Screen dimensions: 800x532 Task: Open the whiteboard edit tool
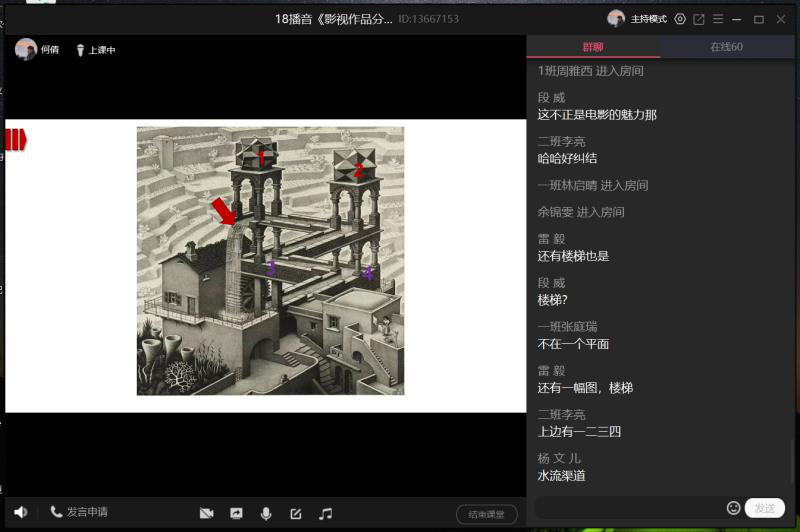click(296, 513)
